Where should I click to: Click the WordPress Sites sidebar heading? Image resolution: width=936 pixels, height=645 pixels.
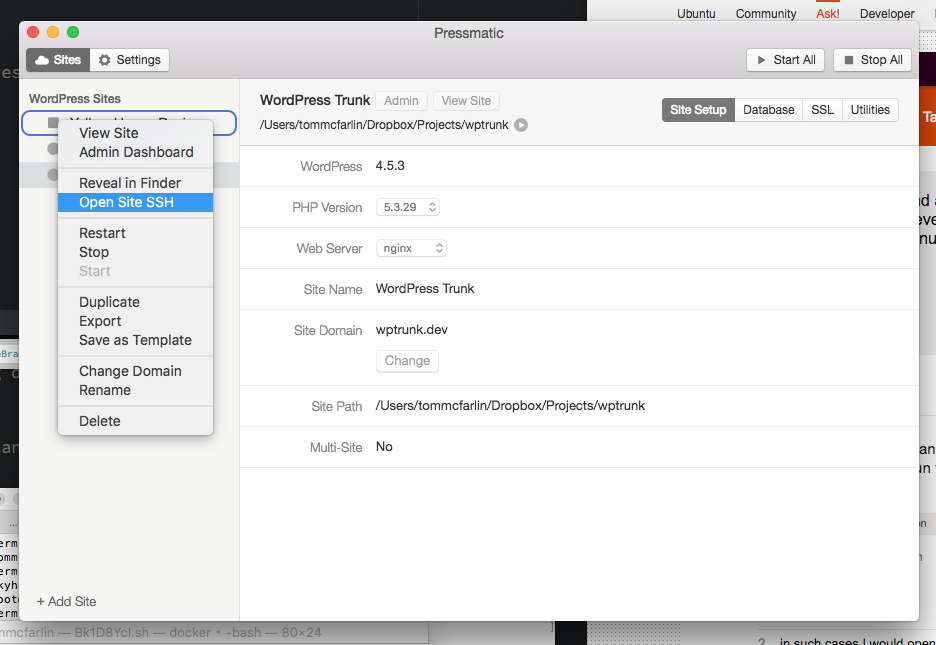[75, 98]
